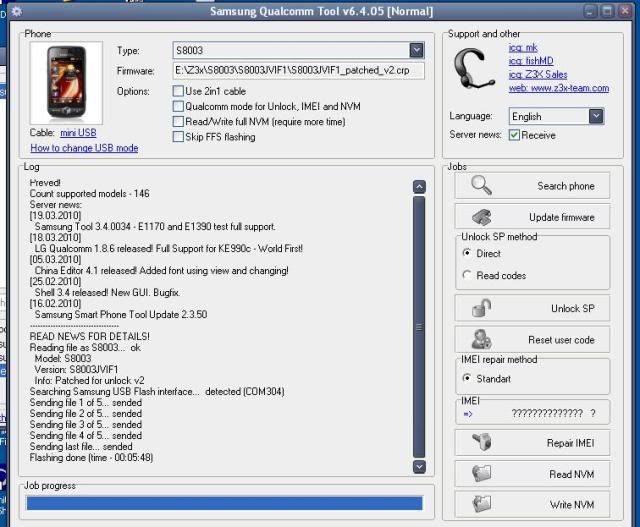This screenshot has height=527, width=640.
Task: Click the tool icon on Repair IMEI
Action: 482,443
